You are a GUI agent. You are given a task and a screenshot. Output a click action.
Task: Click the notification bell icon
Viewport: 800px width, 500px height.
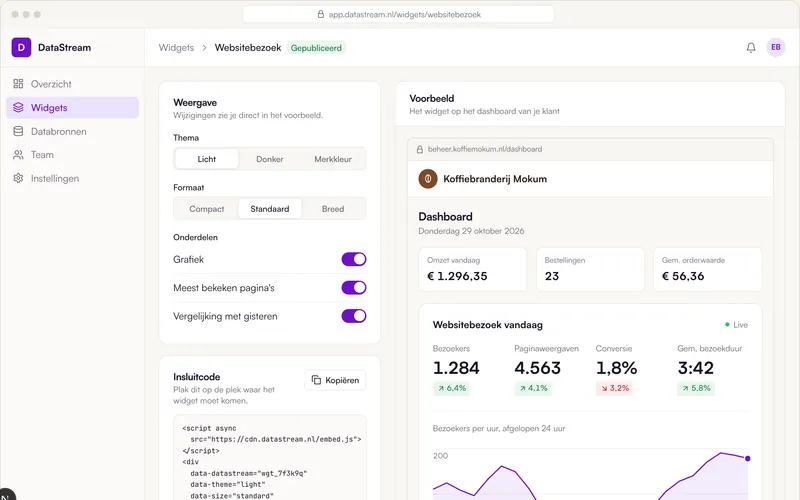751,47
